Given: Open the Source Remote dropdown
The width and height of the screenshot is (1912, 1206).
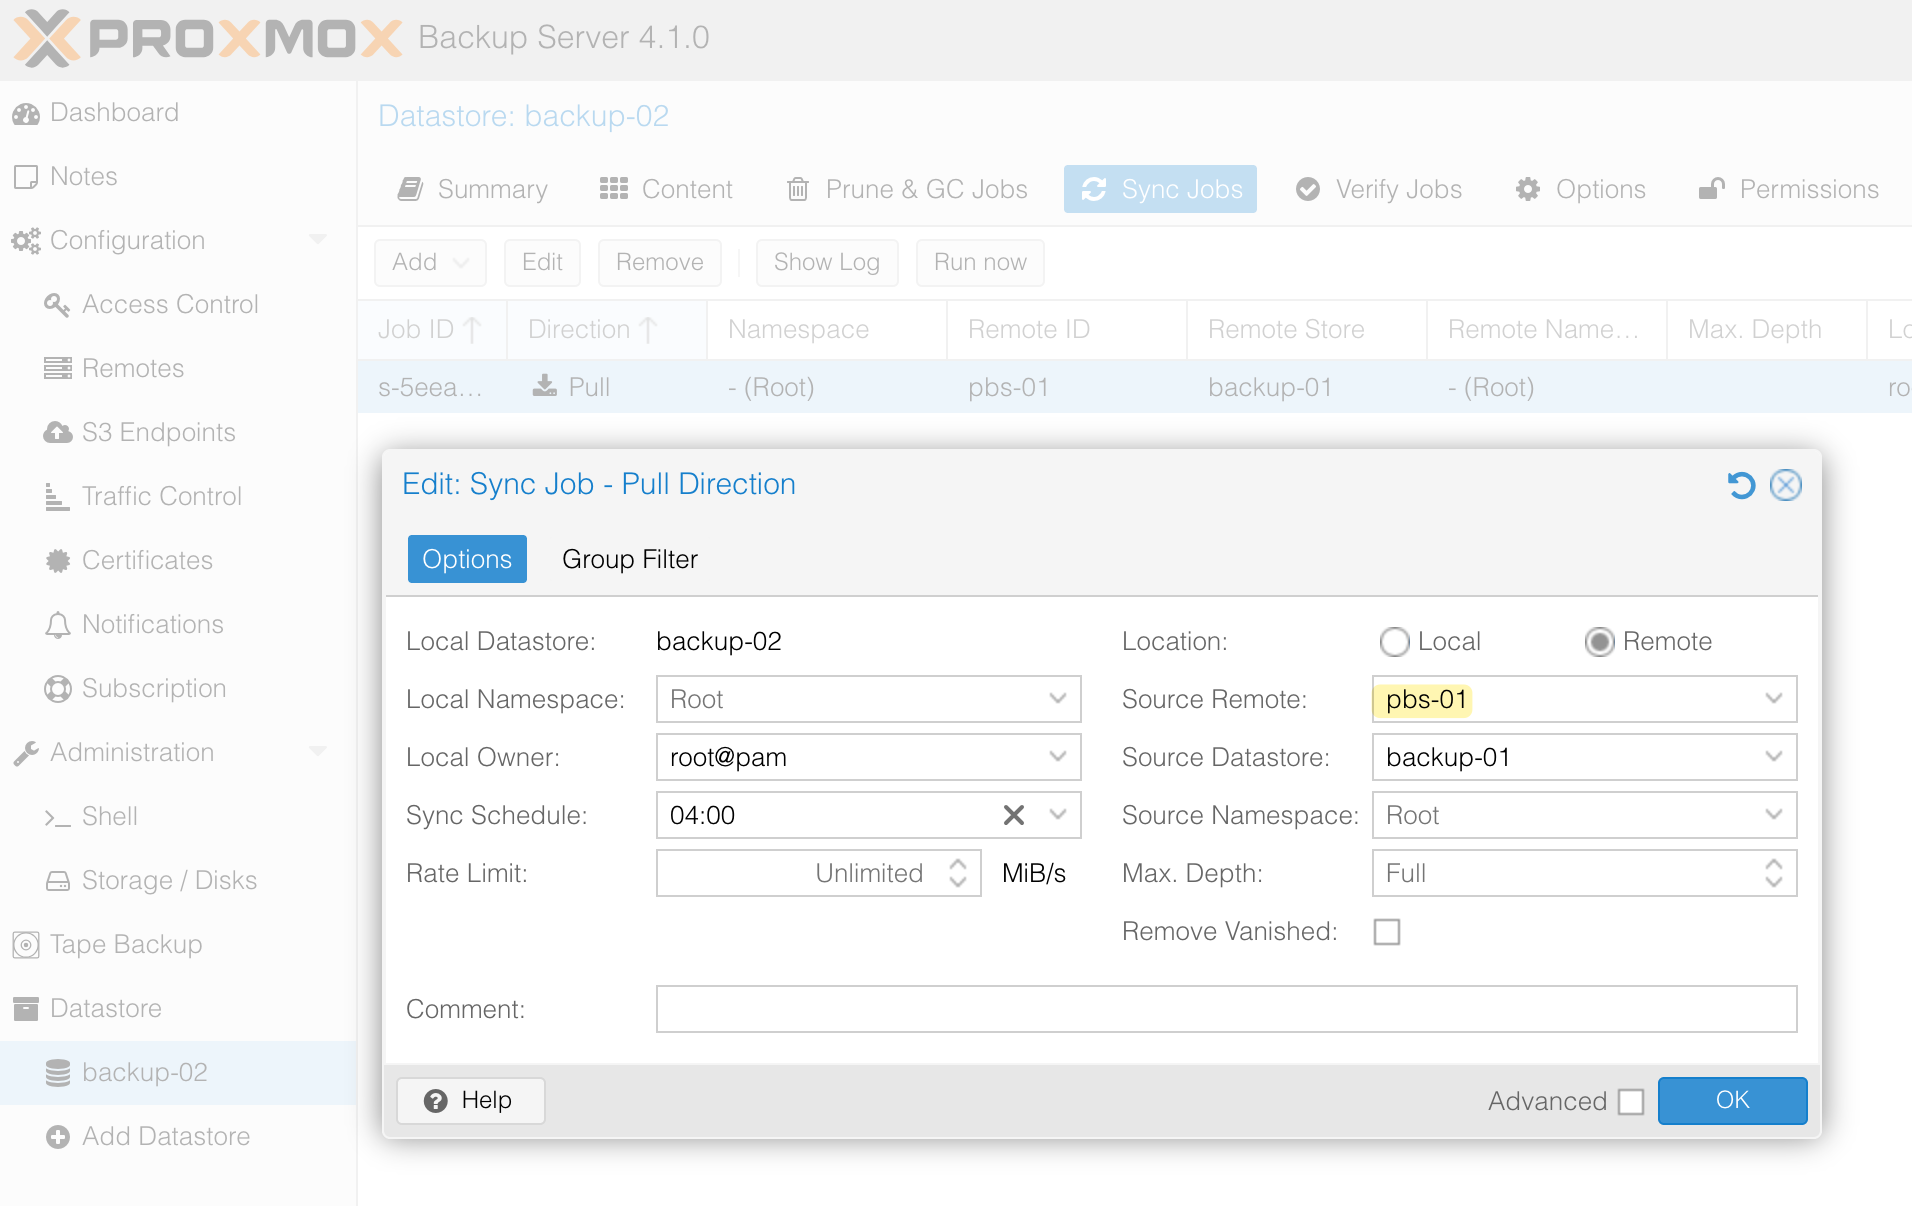Looking at the screenshot, I should pyautogui.click(x=1773, y=699).
